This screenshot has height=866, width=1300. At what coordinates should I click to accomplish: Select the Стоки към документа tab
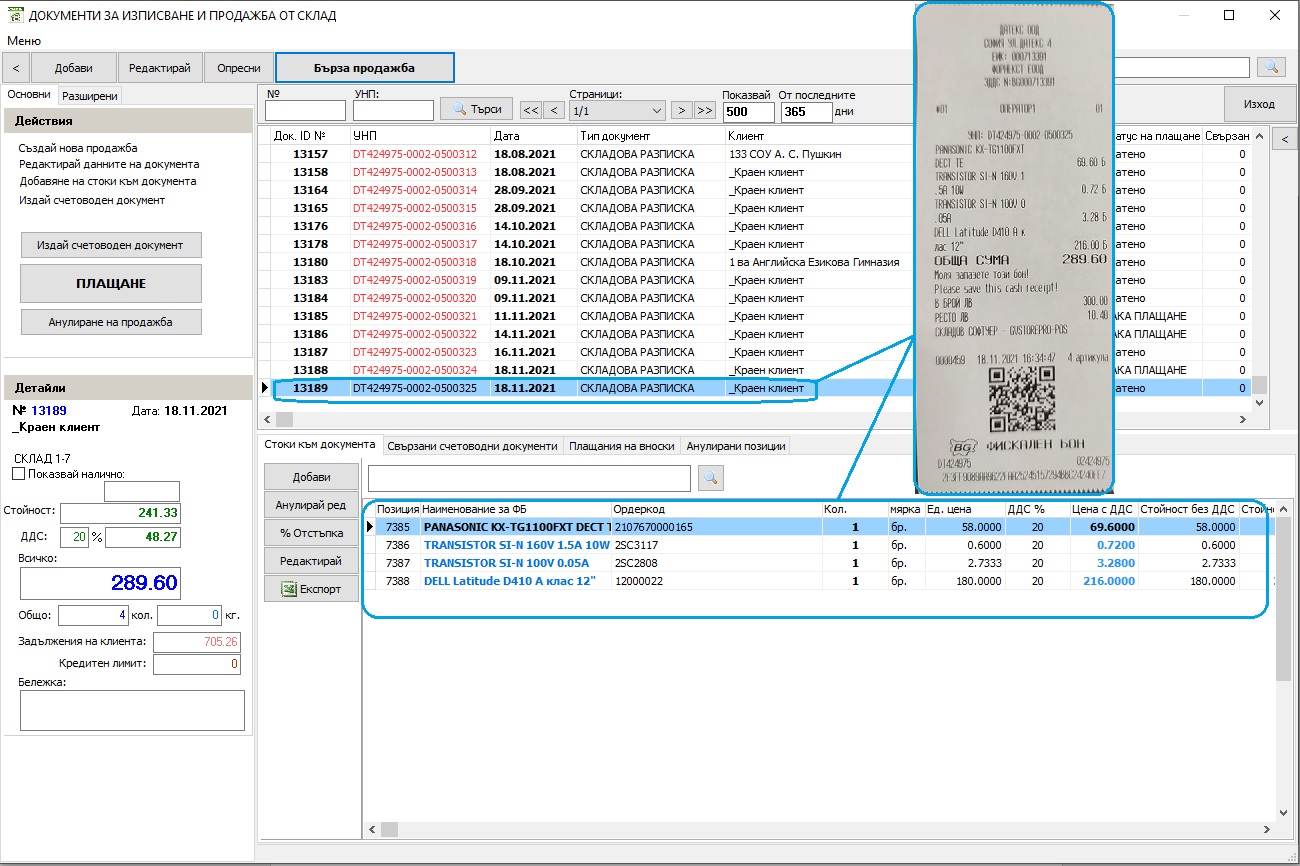[319, 445]
